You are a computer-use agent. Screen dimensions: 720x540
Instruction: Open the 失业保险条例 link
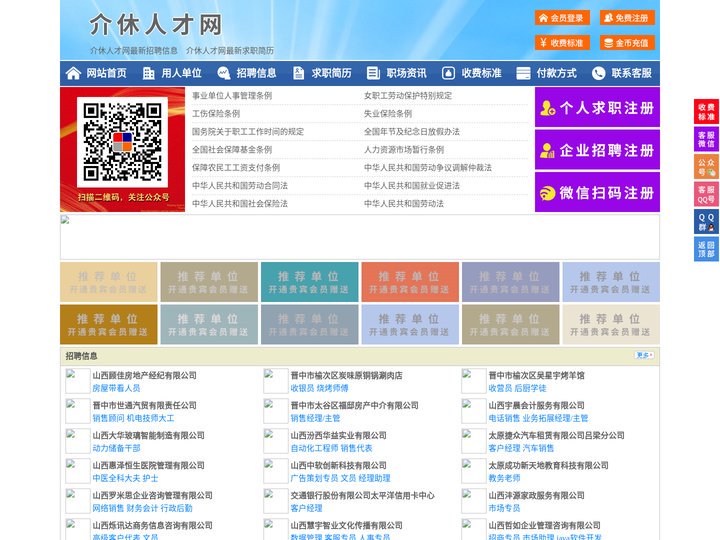click(388, 113)
